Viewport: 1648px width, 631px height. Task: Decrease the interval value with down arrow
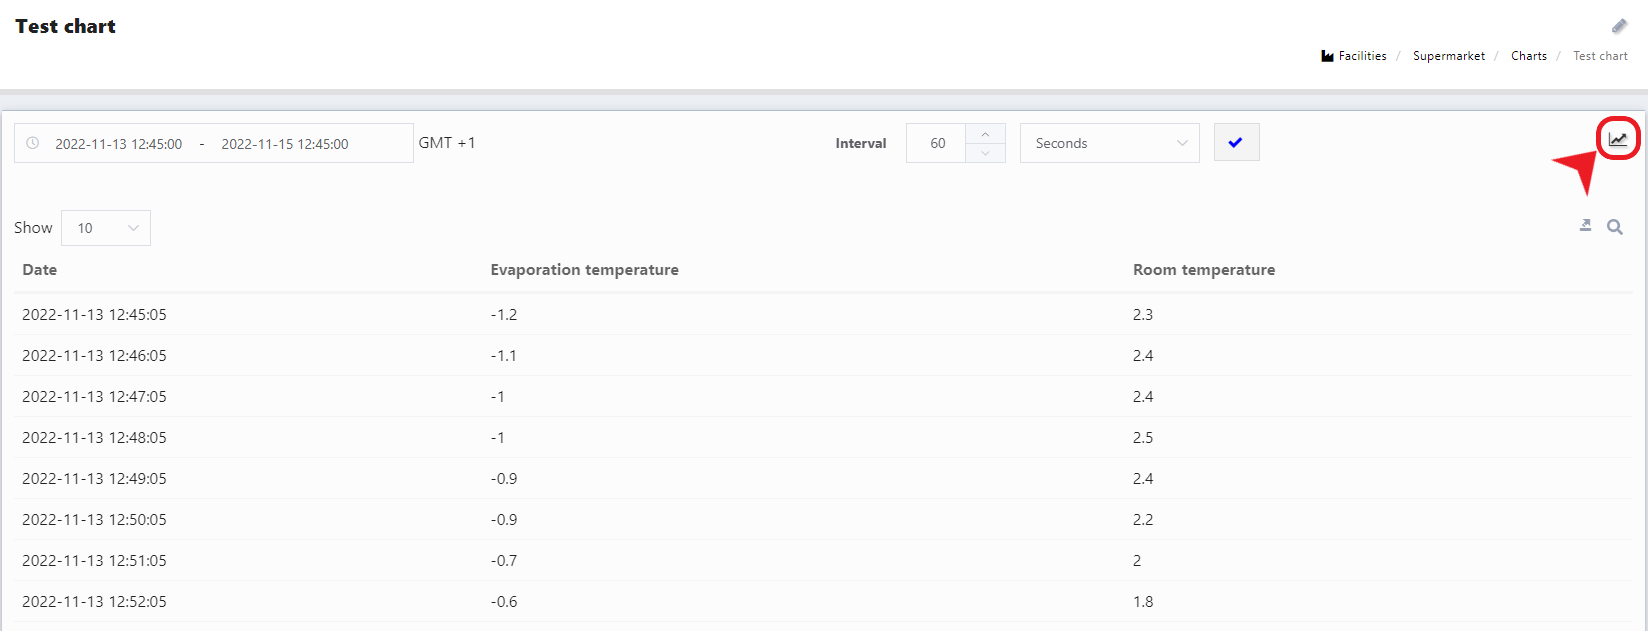tap(985, 153)
